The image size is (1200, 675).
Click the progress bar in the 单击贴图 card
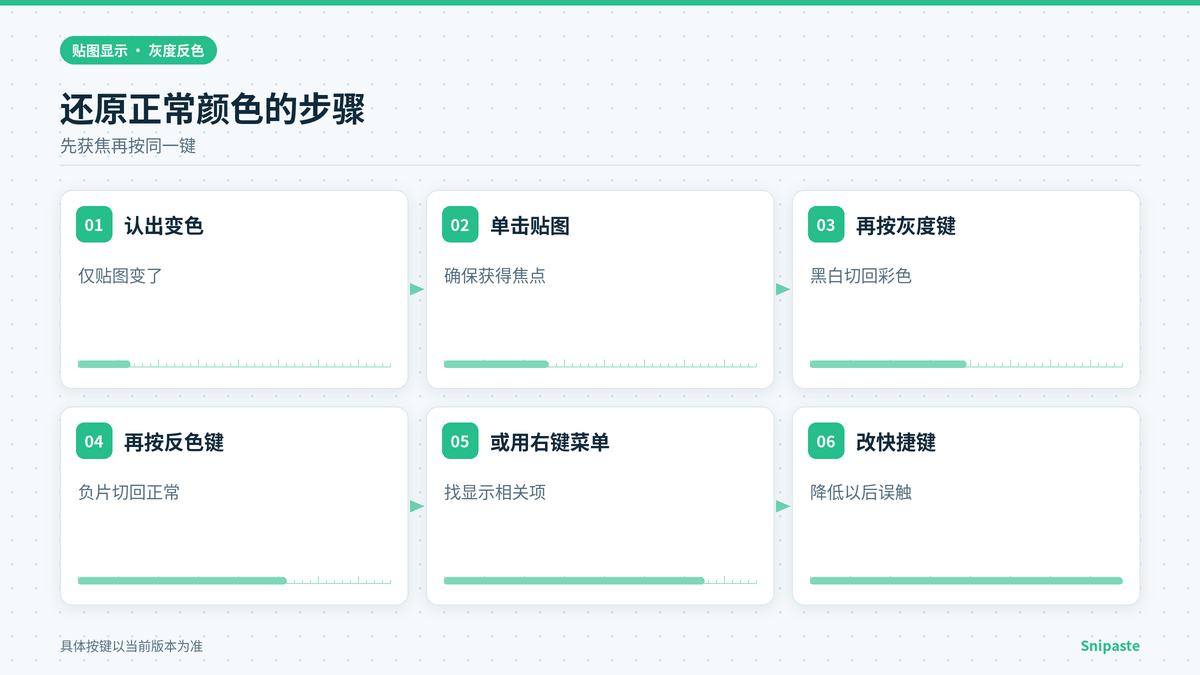pyautogui.click(x=600, y=364)
